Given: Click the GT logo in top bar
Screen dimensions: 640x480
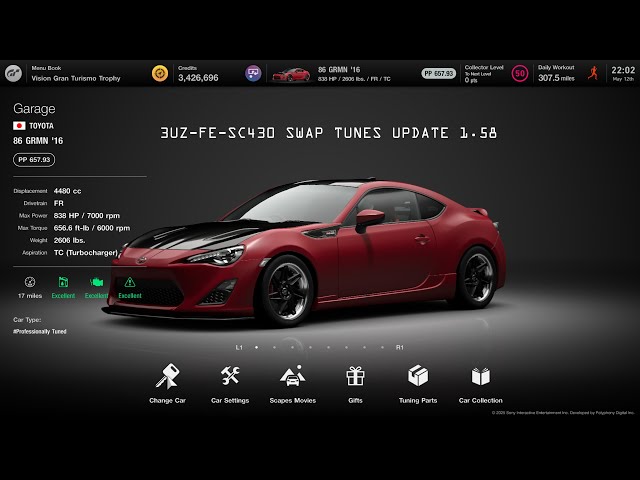Looking at the screenshot, I should coord(13,73).
